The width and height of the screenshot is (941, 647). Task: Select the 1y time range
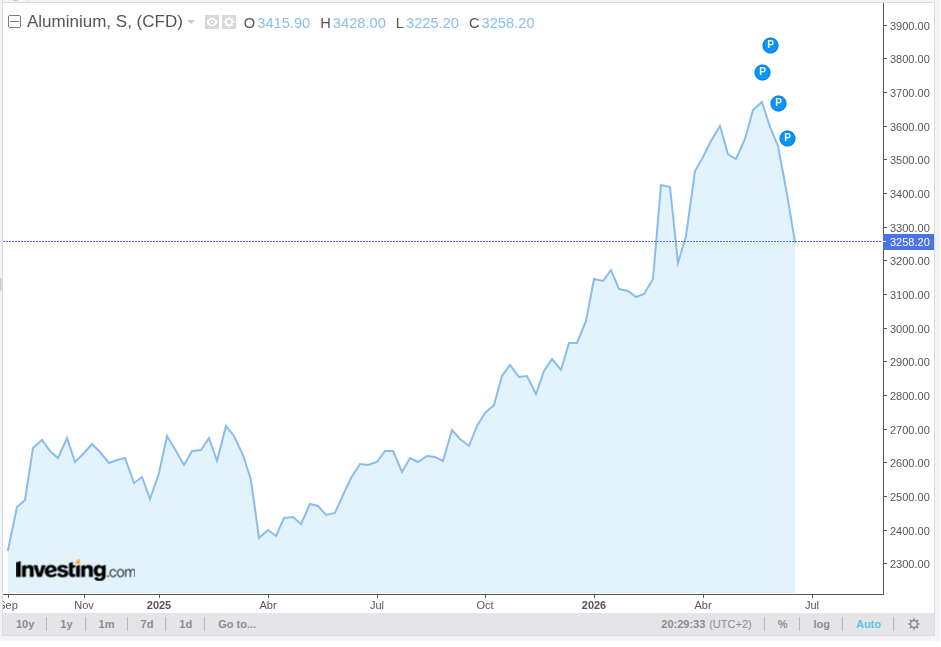click(x=66, y=624)
